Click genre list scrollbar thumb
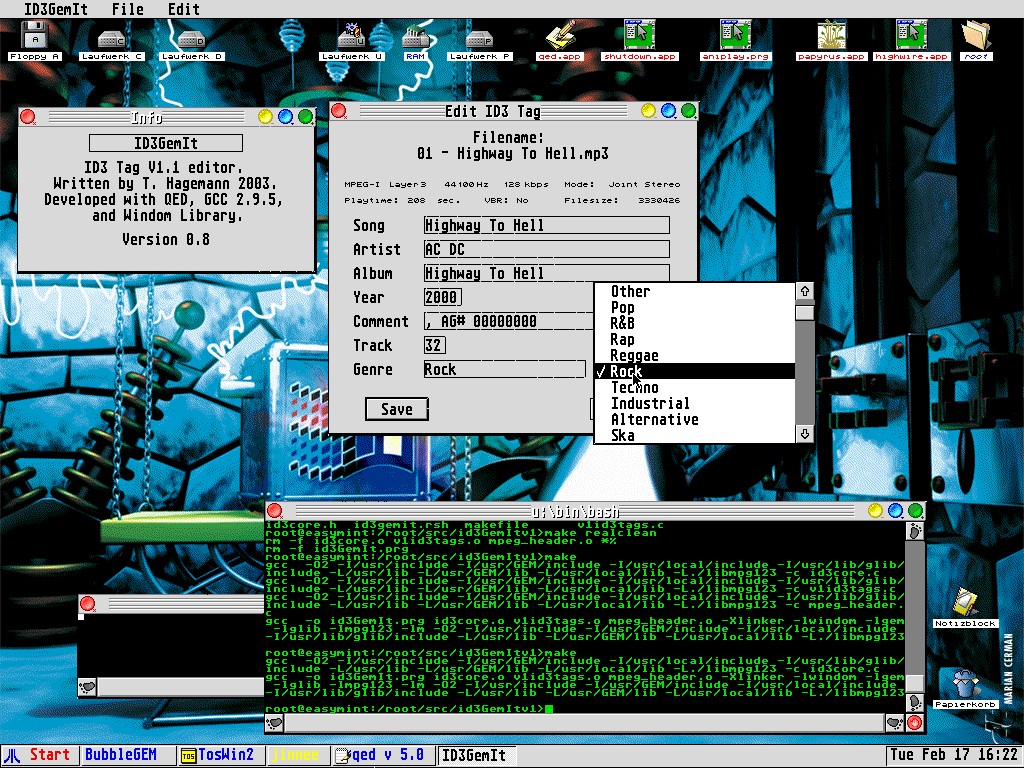Viewport: 1024px width, 768px height. 805,312
